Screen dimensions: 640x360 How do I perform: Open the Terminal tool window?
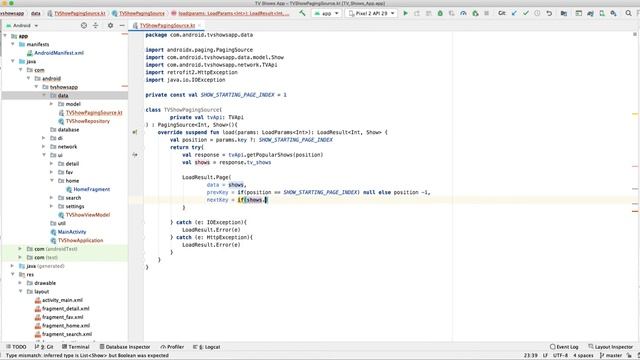[76, 347]
